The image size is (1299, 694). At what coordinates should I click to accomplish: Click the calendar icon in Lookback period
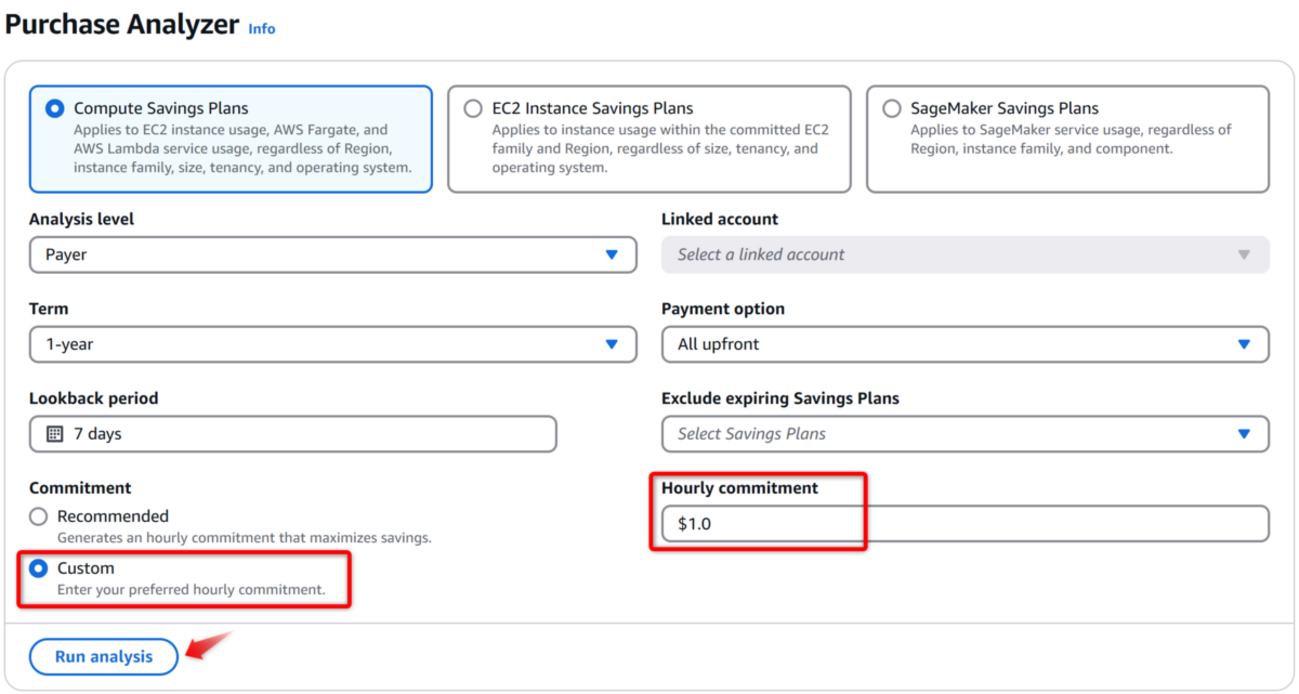55,434
